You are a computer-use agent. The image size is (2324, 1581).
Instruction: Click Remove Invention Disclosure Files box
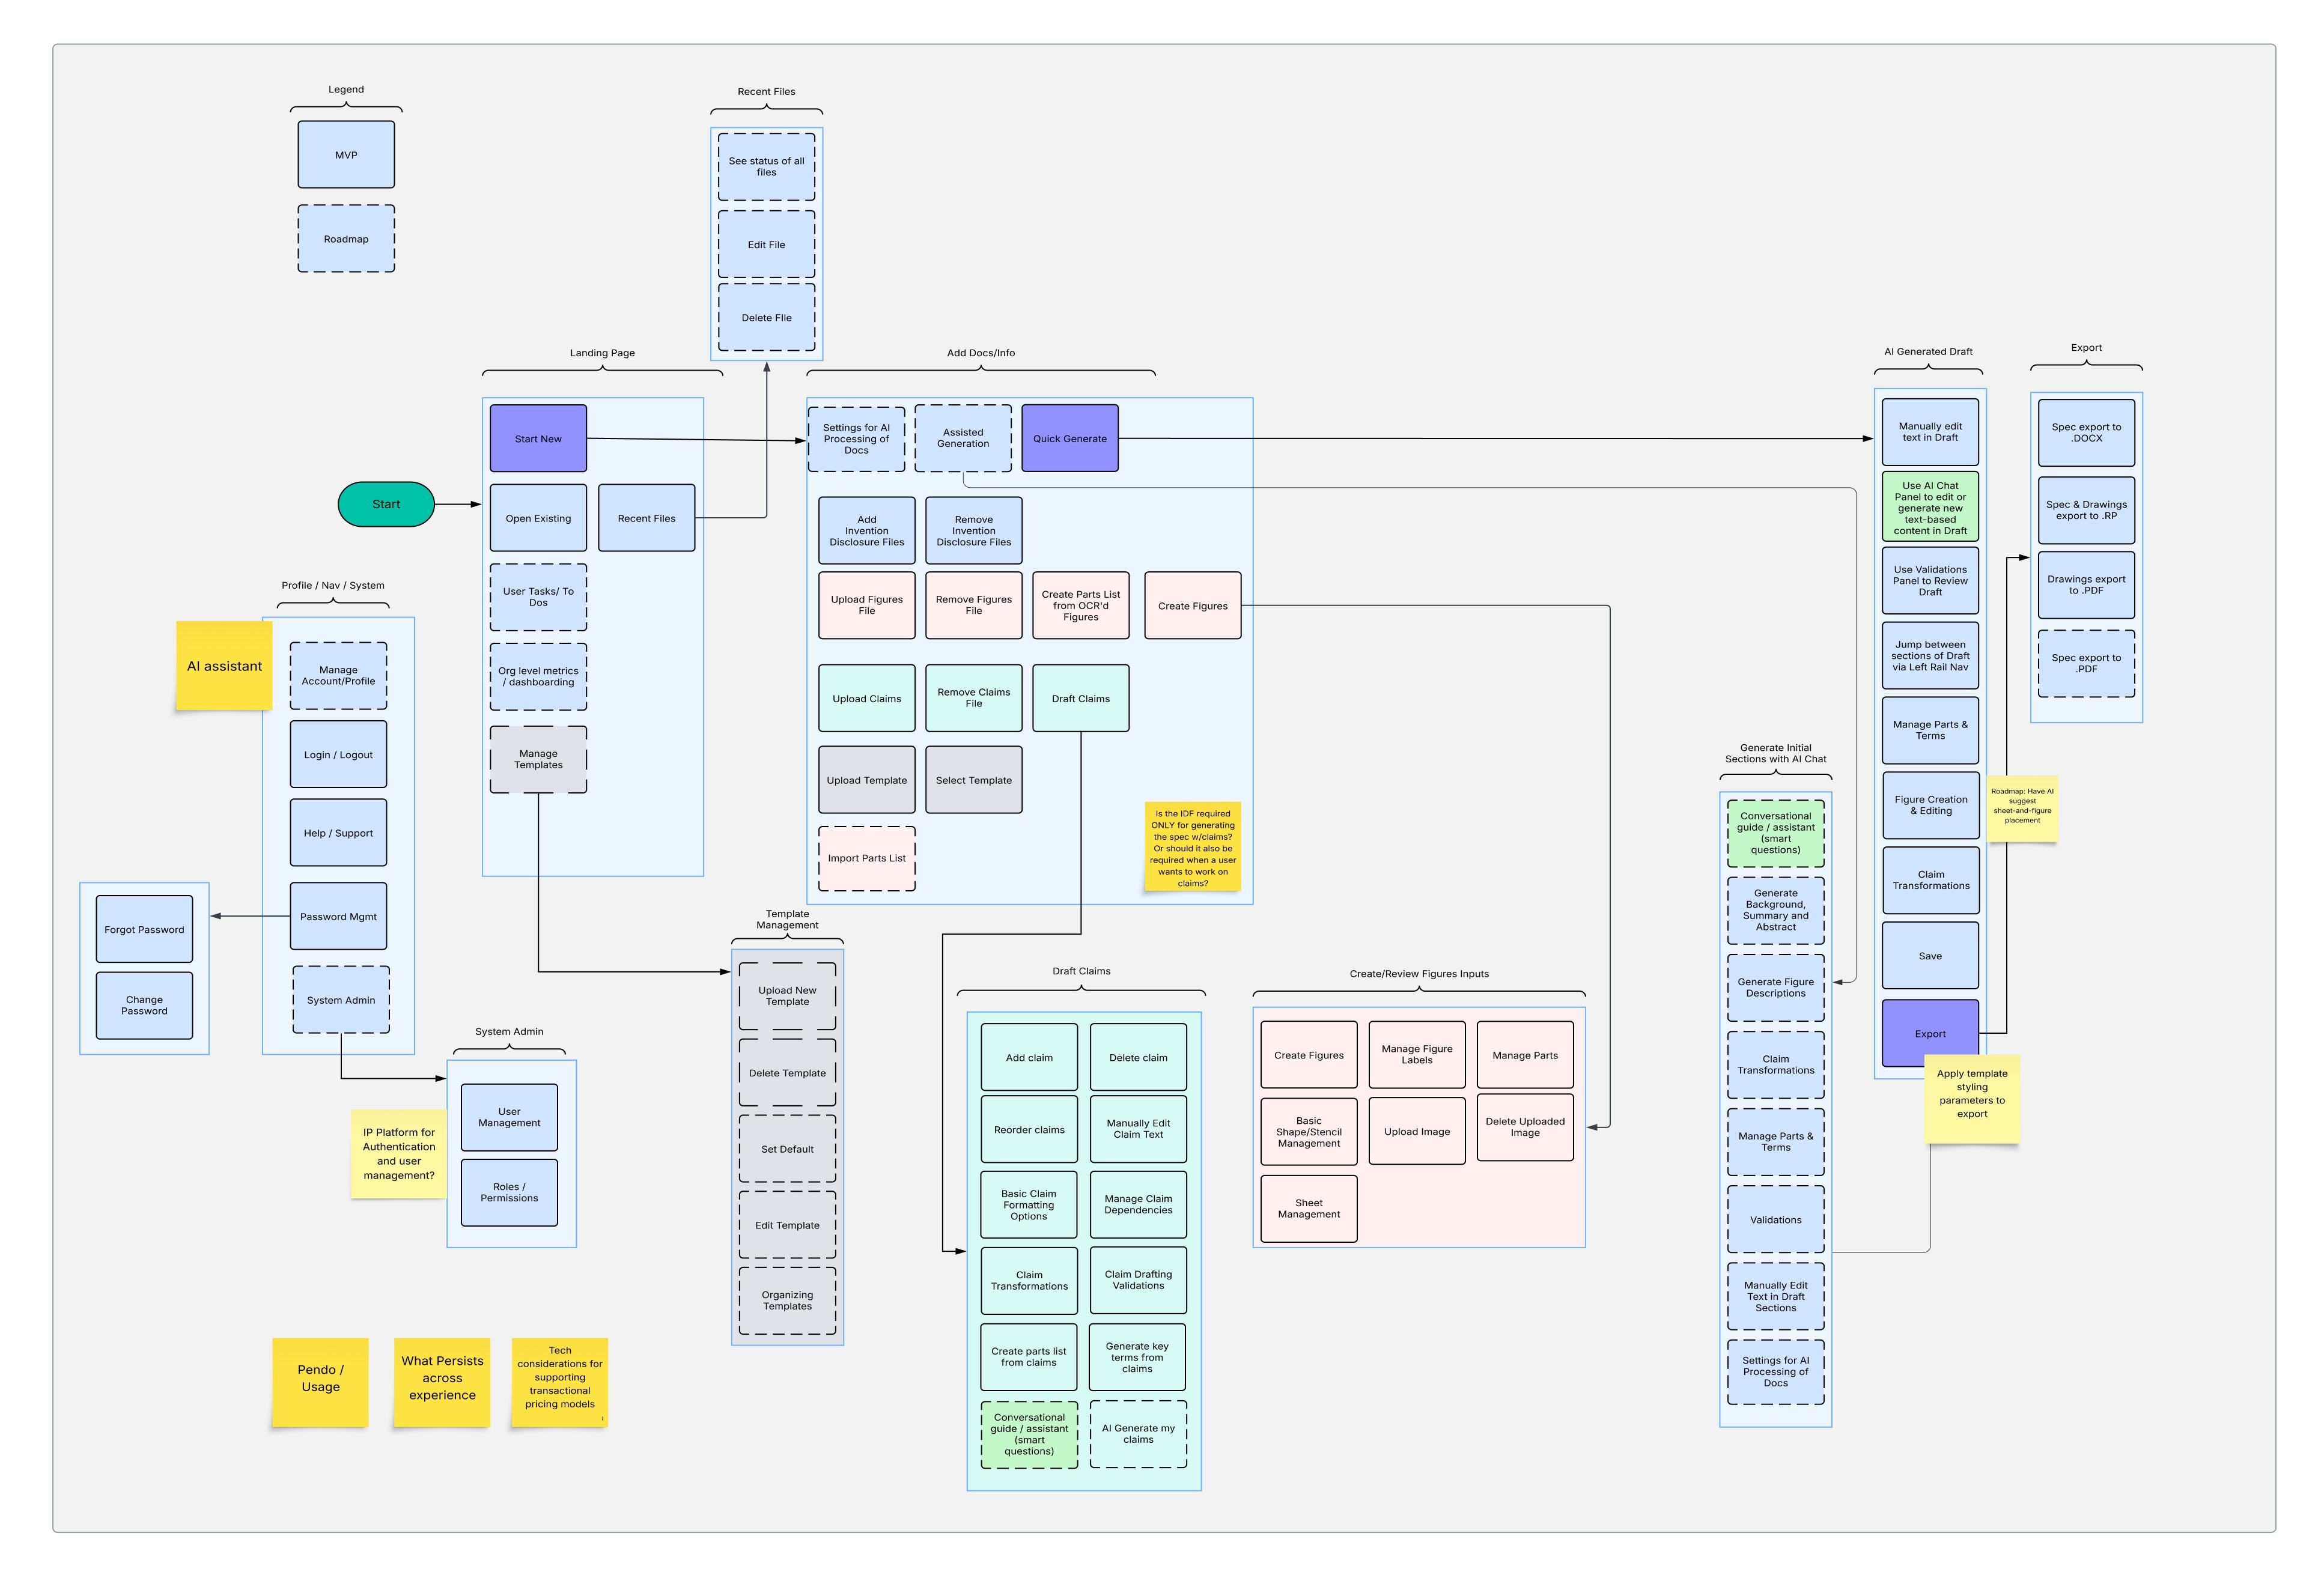974,531
